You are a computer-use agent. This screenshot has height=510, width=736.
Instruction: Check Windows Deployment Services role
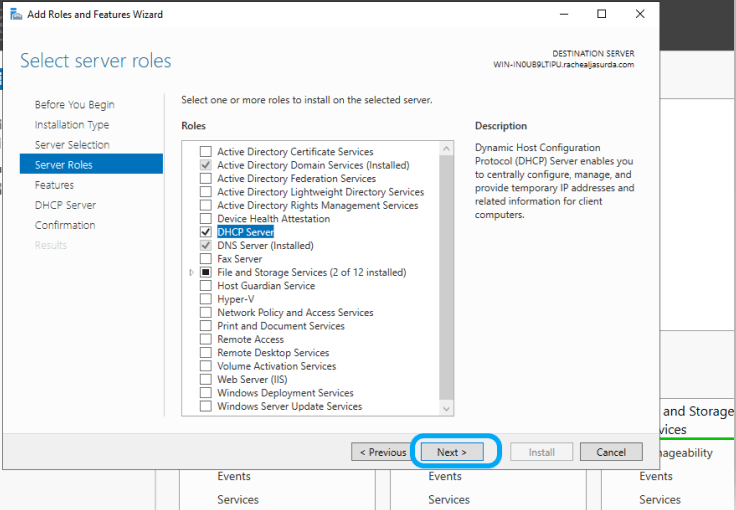[x=206, y=393]
